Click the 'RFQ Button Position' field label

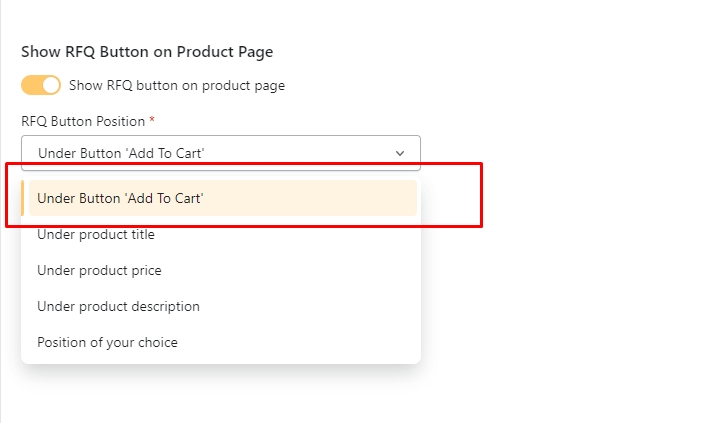coord(83,121)
